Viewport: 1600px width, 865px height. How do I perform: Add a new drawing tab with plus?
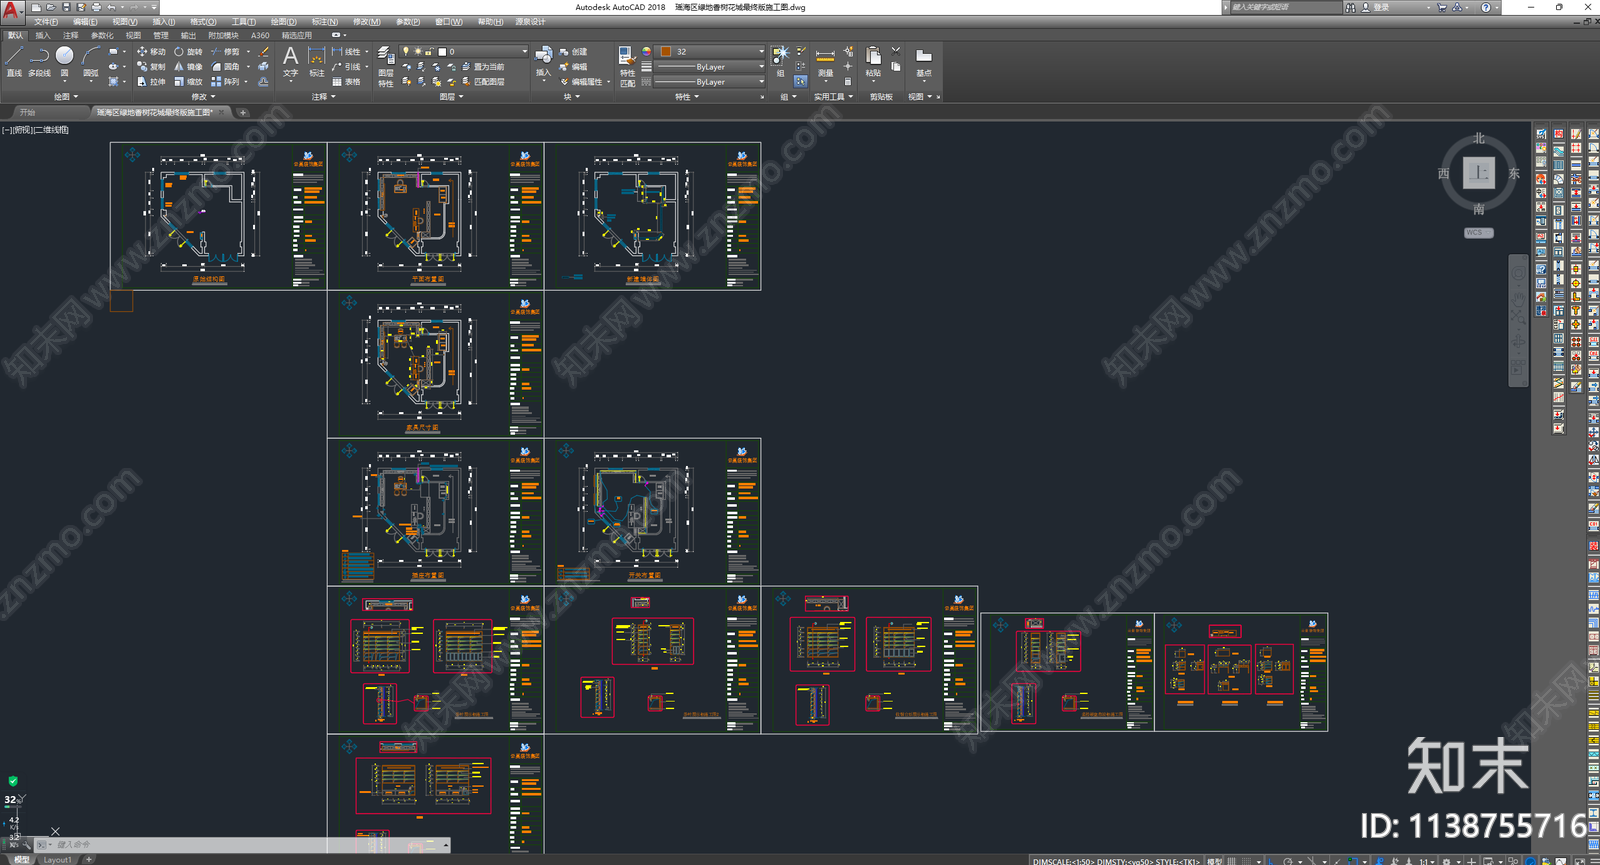click(242, 112)
